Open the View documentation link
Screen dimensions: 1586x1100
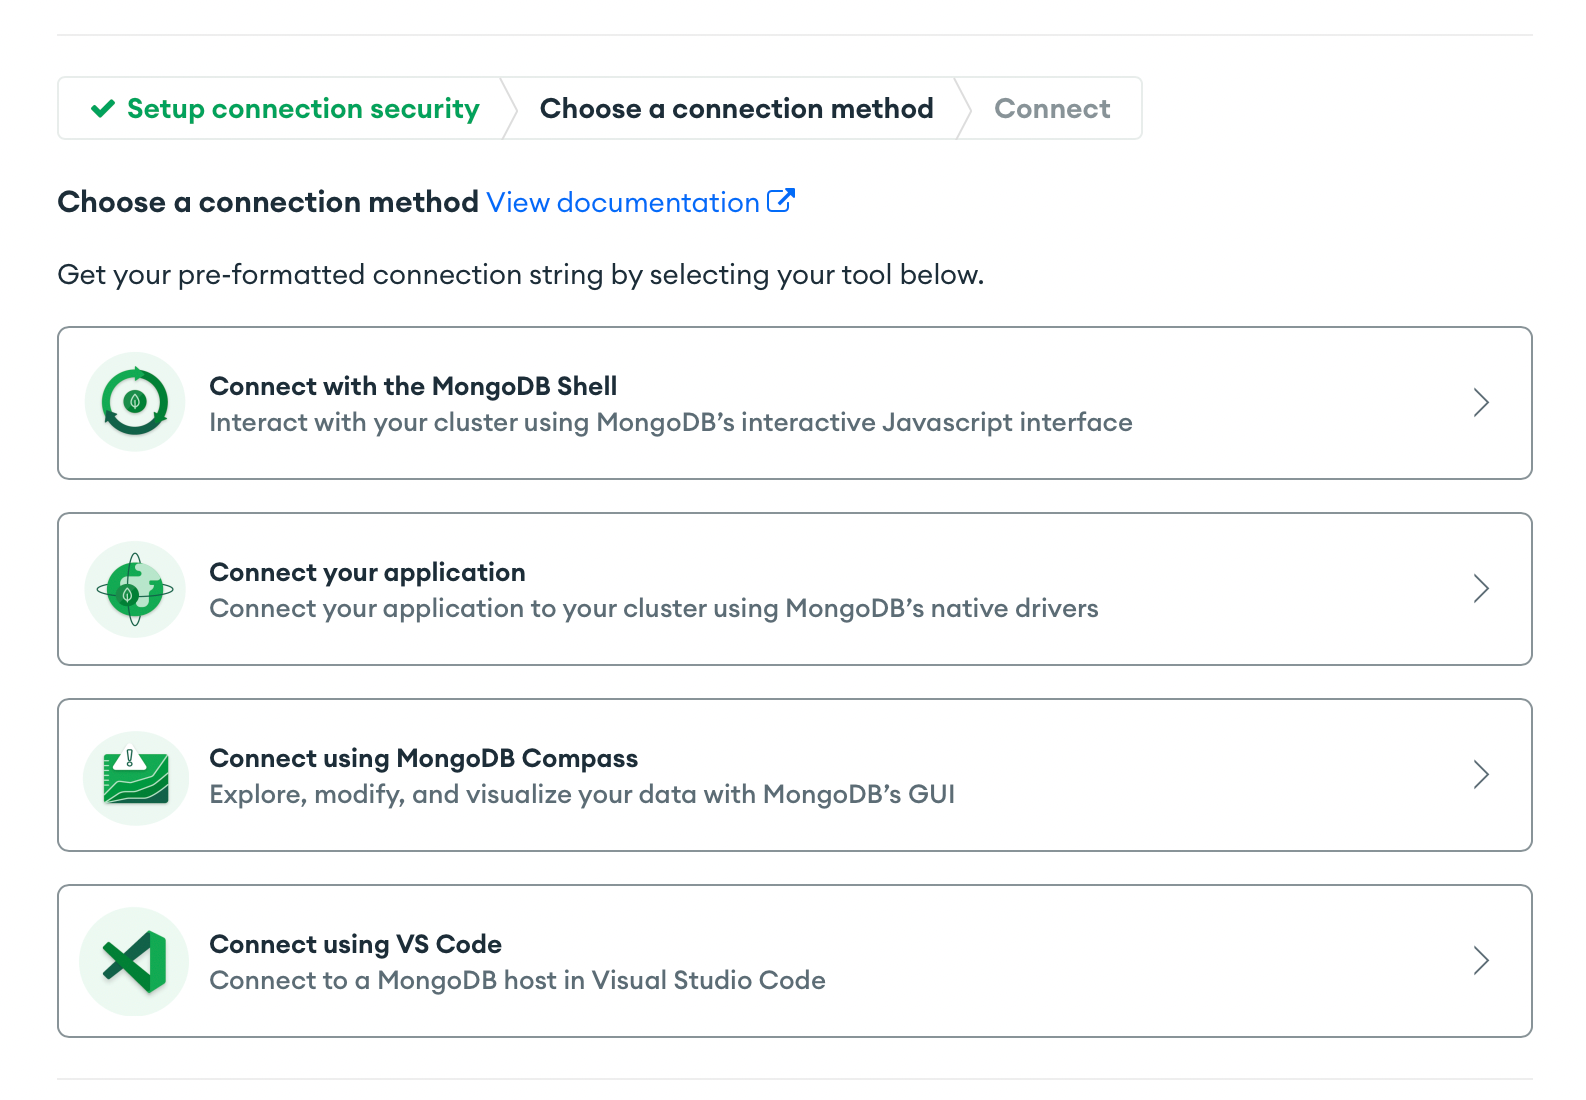pos(622,202)
